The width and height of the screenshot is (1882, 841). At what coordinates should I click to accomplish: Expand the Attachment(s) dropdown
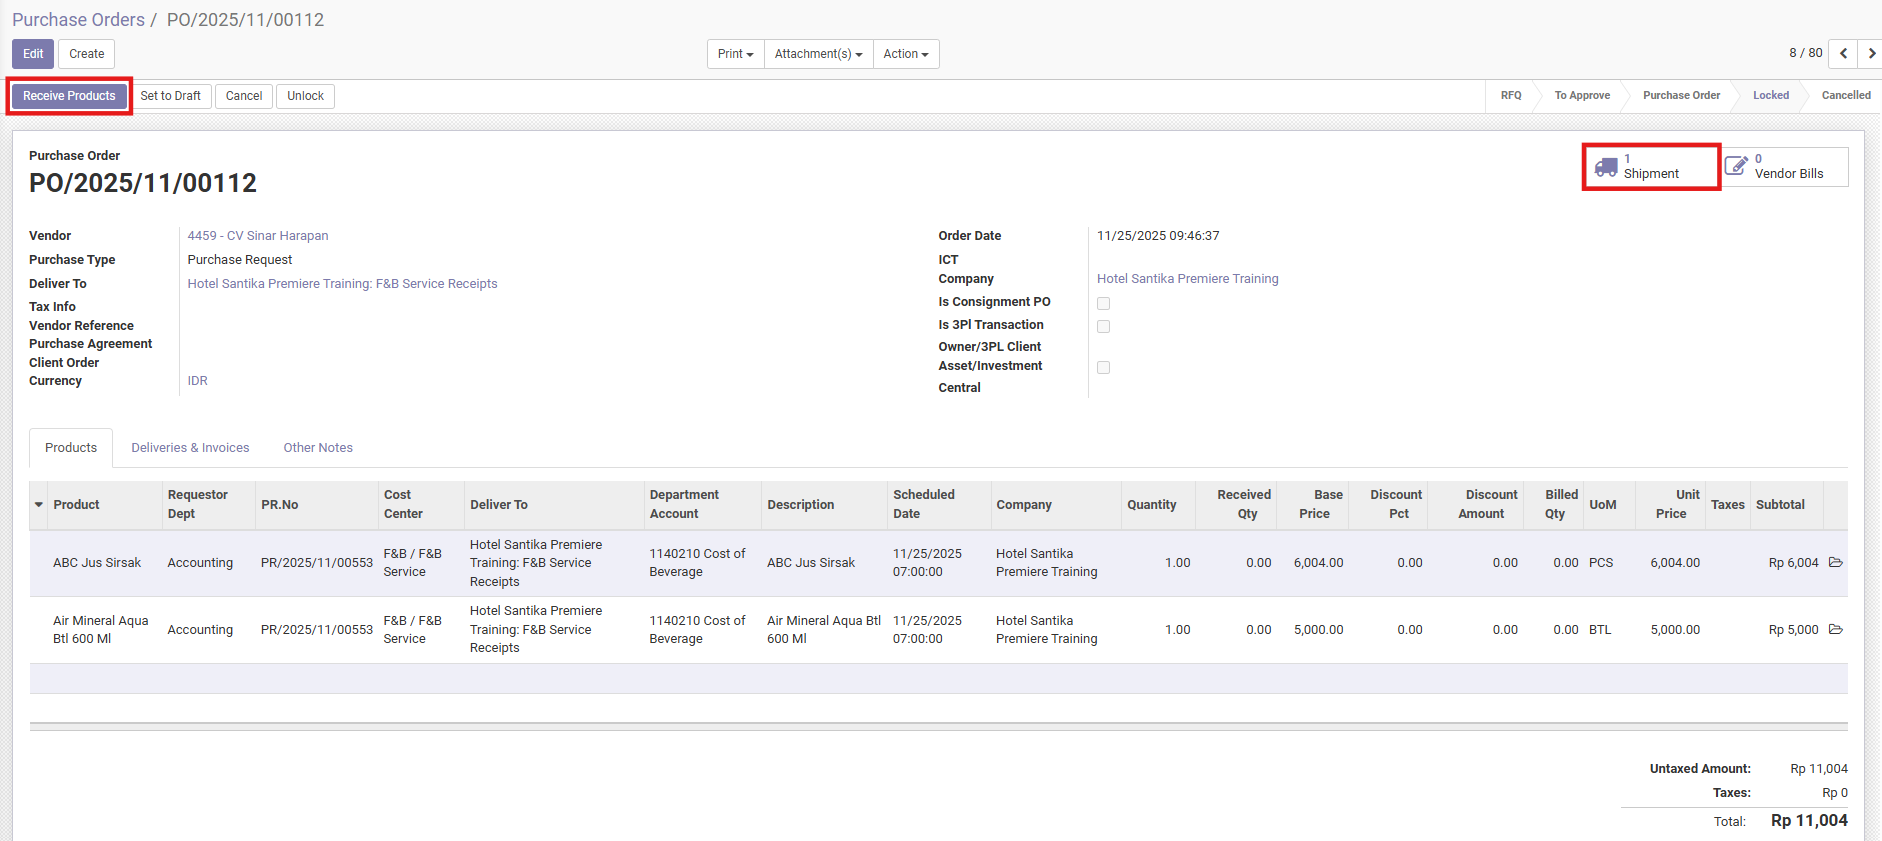(x=818, y=54)
